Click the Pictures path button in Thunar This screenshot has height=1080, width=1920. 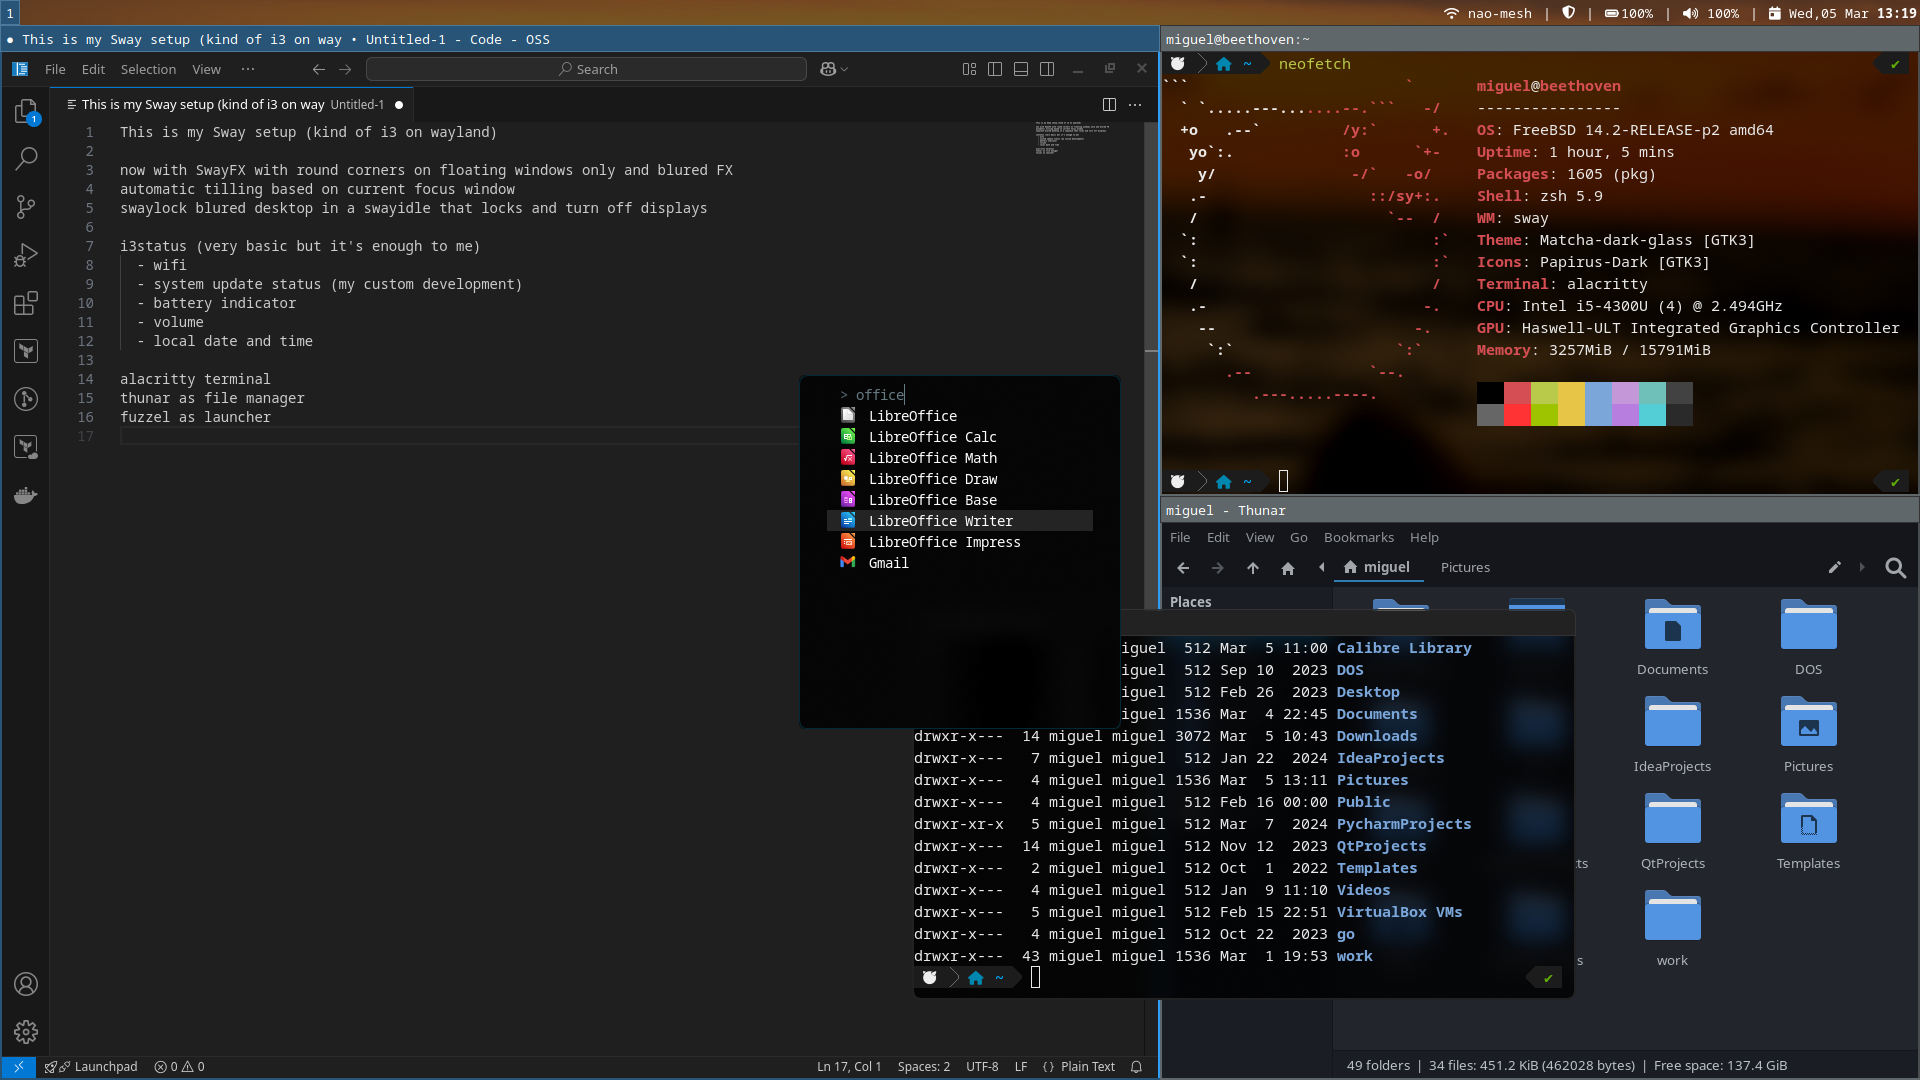(x=1465, y=567)
